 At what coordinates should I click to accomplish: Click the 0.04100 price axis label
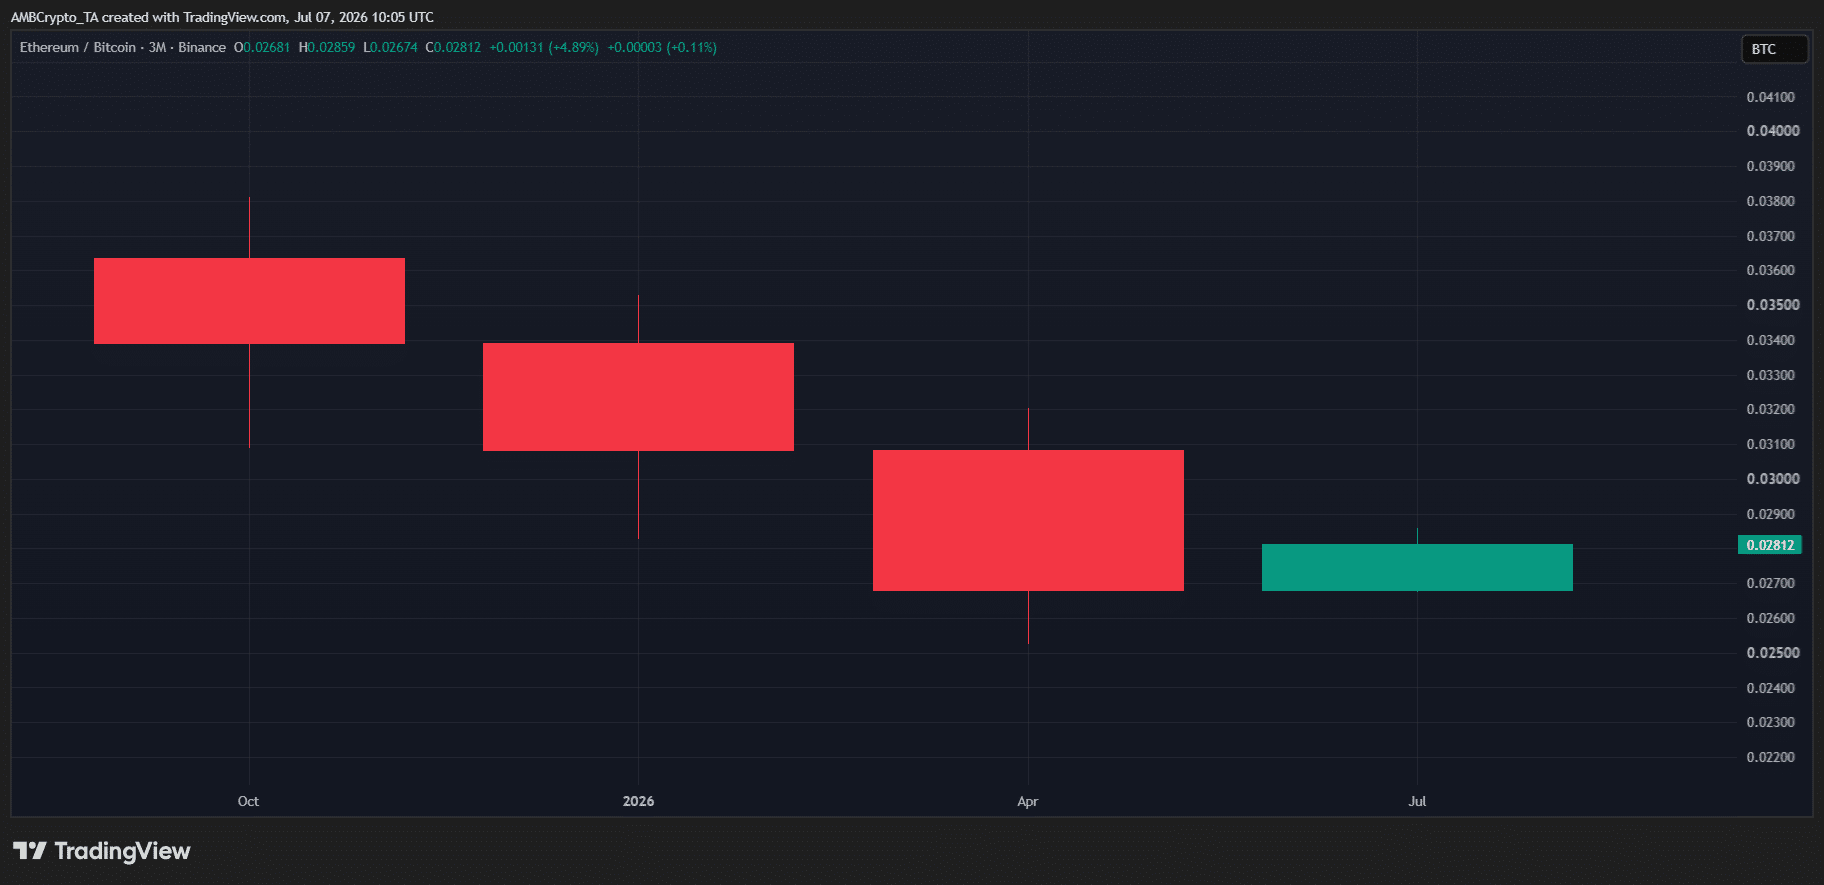[x=1771, y=97]
